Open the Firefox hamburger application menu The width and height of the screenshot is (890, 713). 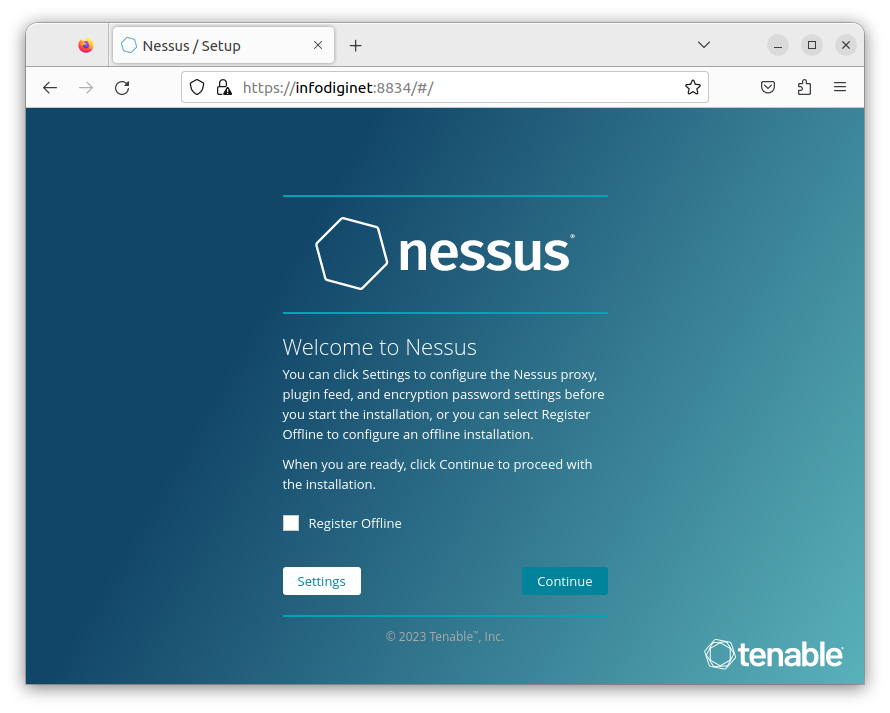840,87
